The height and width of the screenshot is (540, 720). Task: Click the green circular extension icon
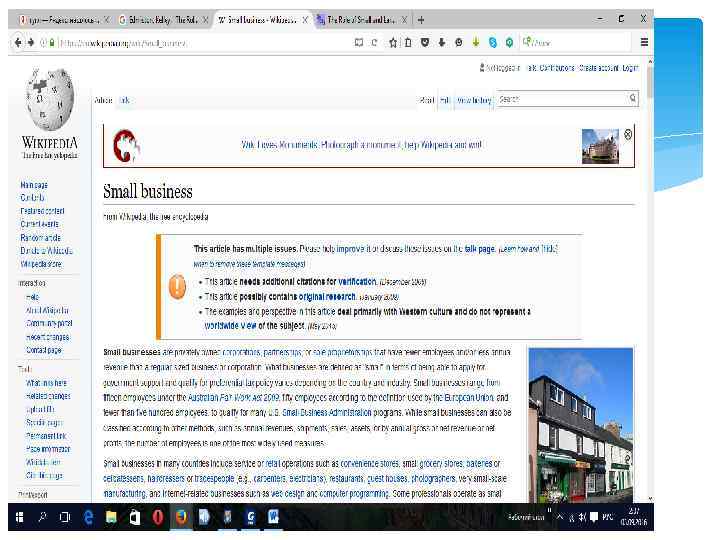coord(509,43)
